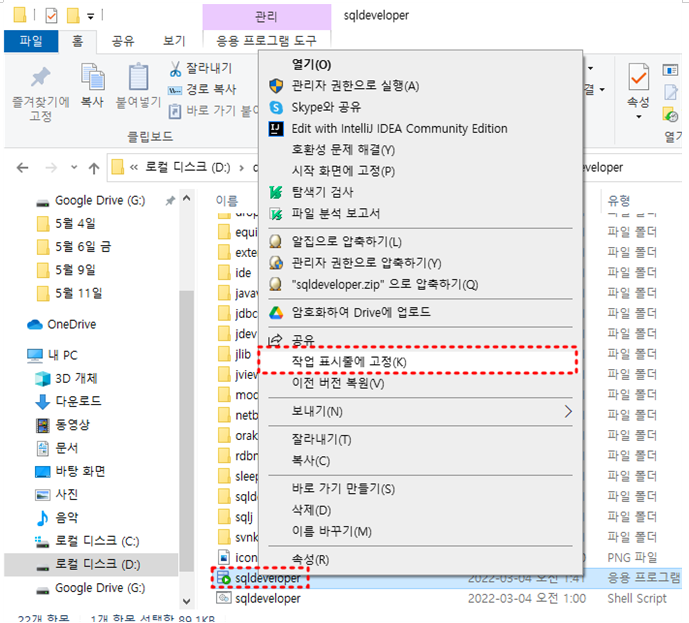The width and height of the screenshot is (689, 623).
Task: Click the Paste (붙여넣기) ribbon icon
Action: pos(138,77)
